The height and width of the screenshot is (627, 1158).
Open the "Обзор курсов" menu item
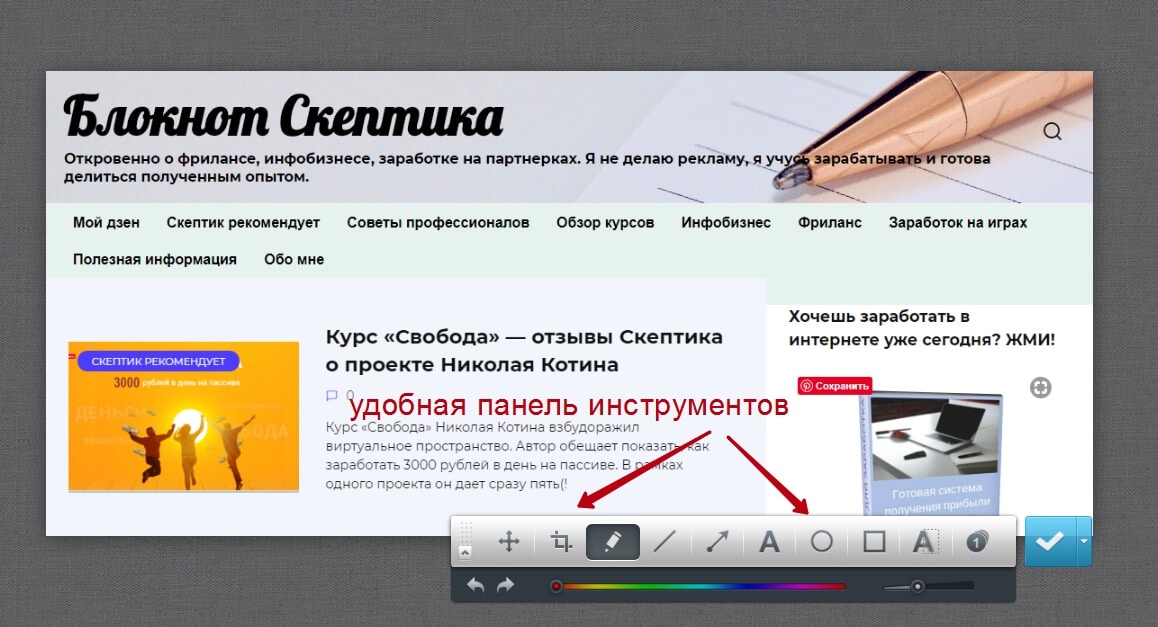pos(605,222)
